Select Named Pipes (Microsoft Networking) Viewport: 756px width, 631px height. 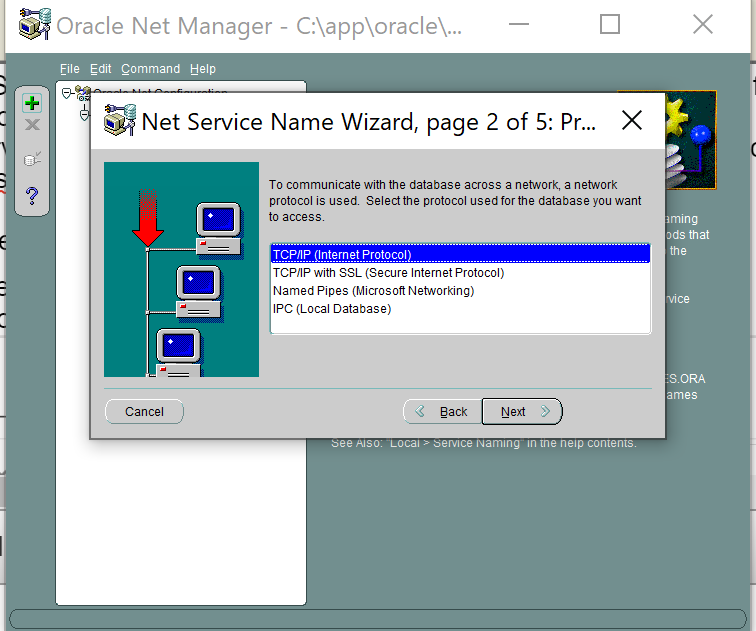click(373, 291)
